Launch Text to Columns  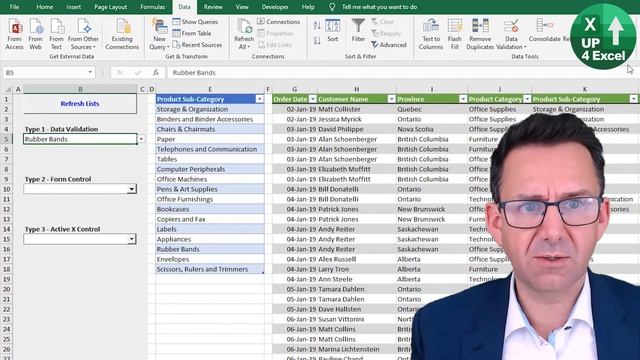pos(431,35)
